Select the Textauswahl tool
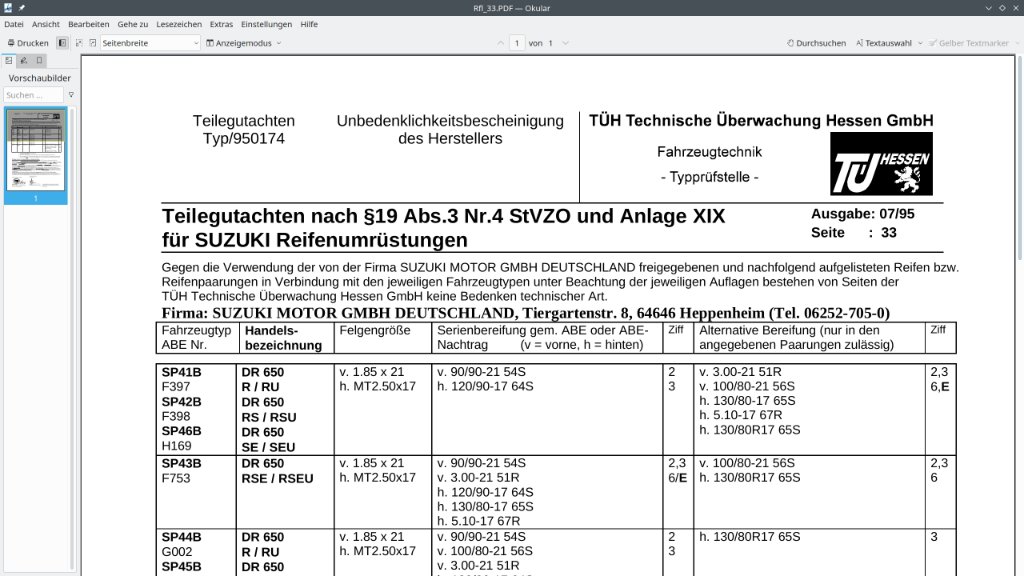Viewport: 1024px width, 576px height. click(882, 43)
